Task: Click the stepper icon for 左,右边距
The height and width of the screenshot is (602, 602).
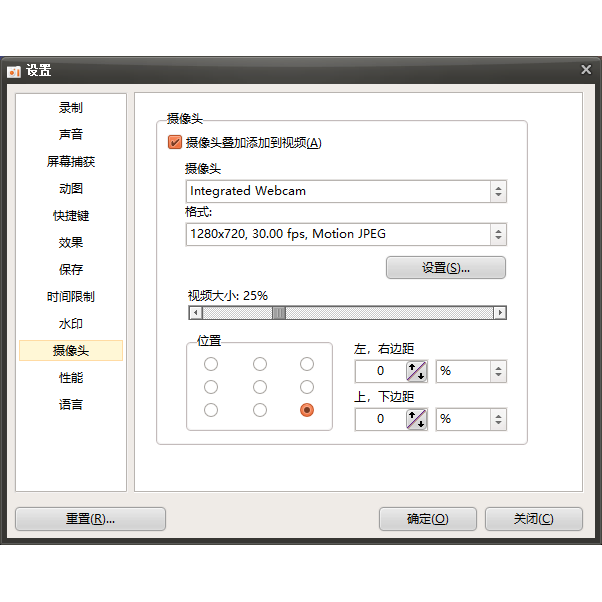Action: click(417, 371)
